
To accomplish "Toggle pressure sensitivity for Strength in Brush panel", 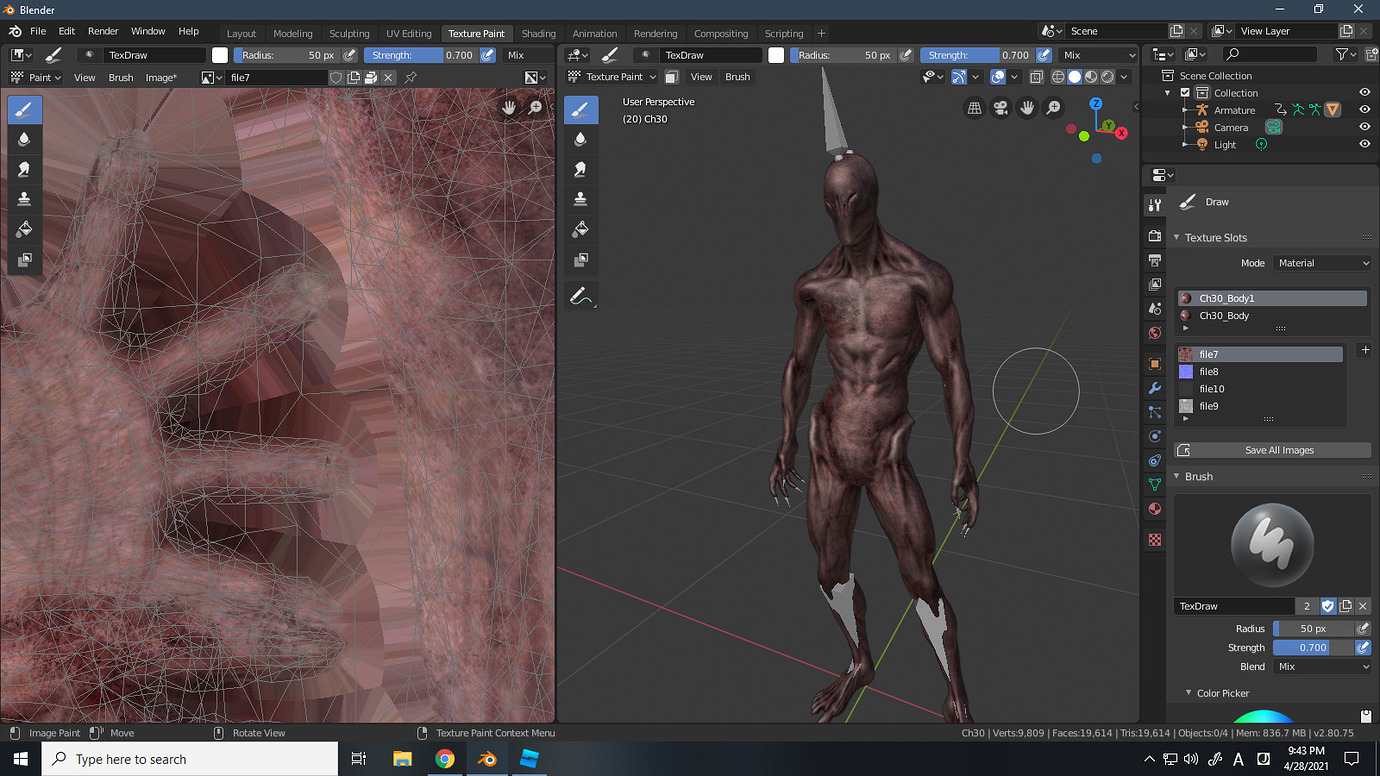I will point(1362,647).
